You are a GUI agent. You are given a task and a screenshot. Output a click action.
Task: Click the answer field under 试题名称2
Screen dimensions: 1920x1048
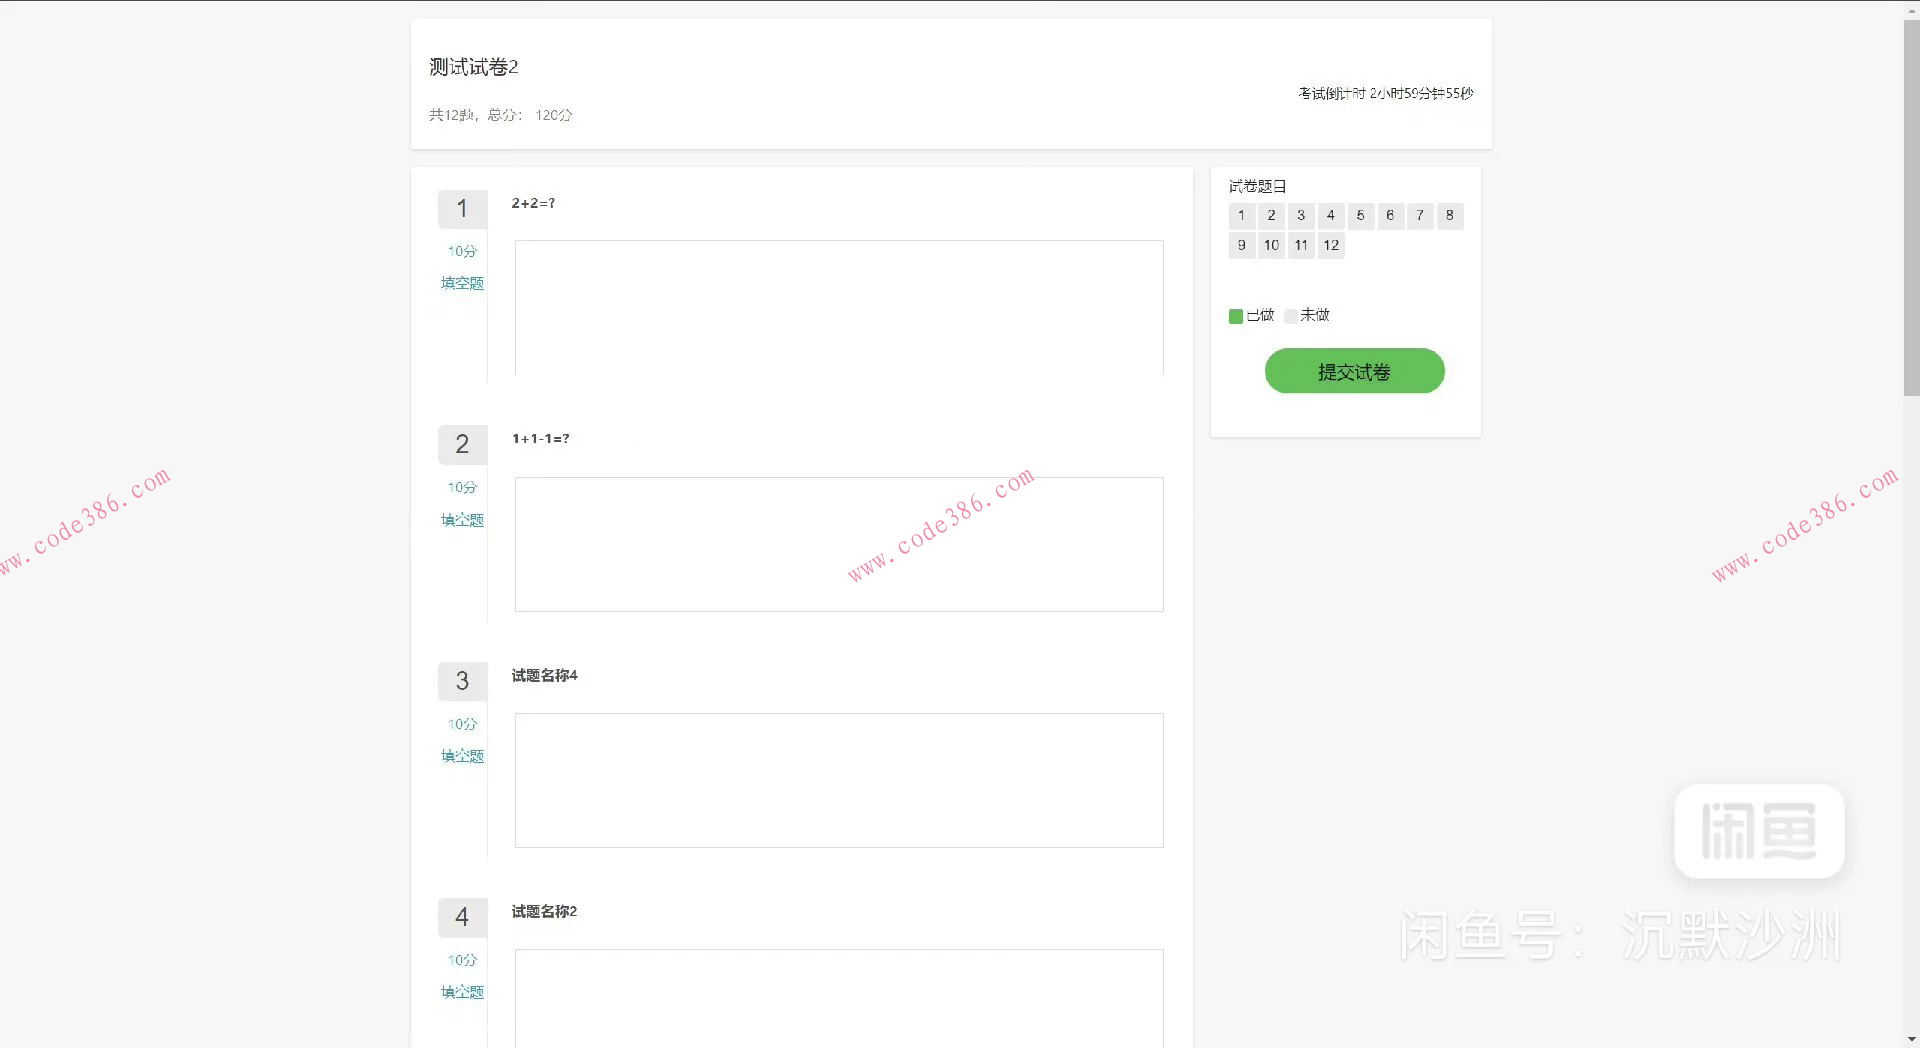pyautogui.click(x=838, y=998)
